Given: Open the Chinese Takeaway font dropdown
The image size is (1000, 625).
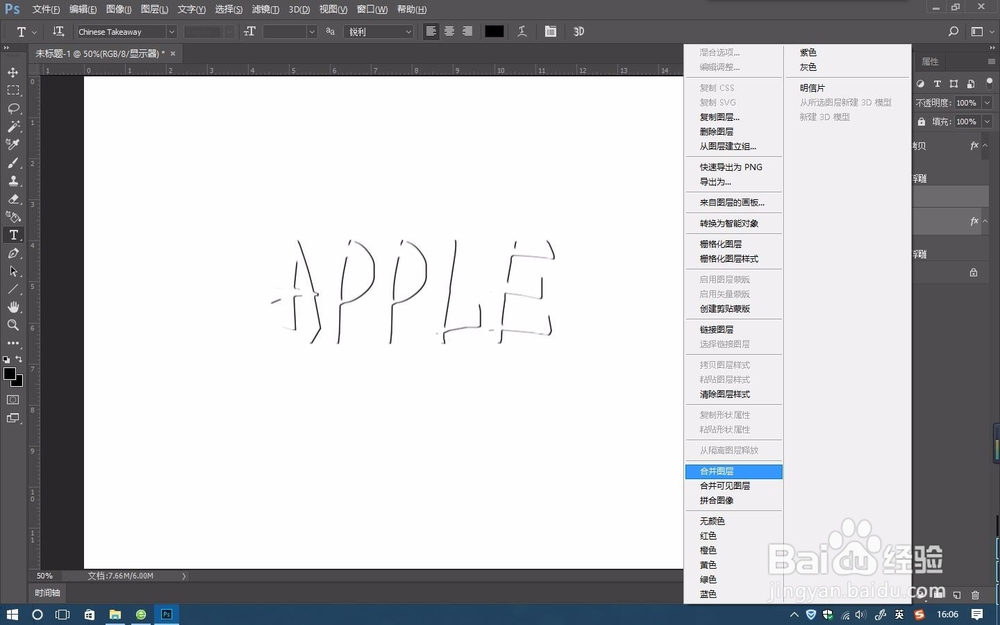Looking at the screenshot, I should (x=172, y=31).
